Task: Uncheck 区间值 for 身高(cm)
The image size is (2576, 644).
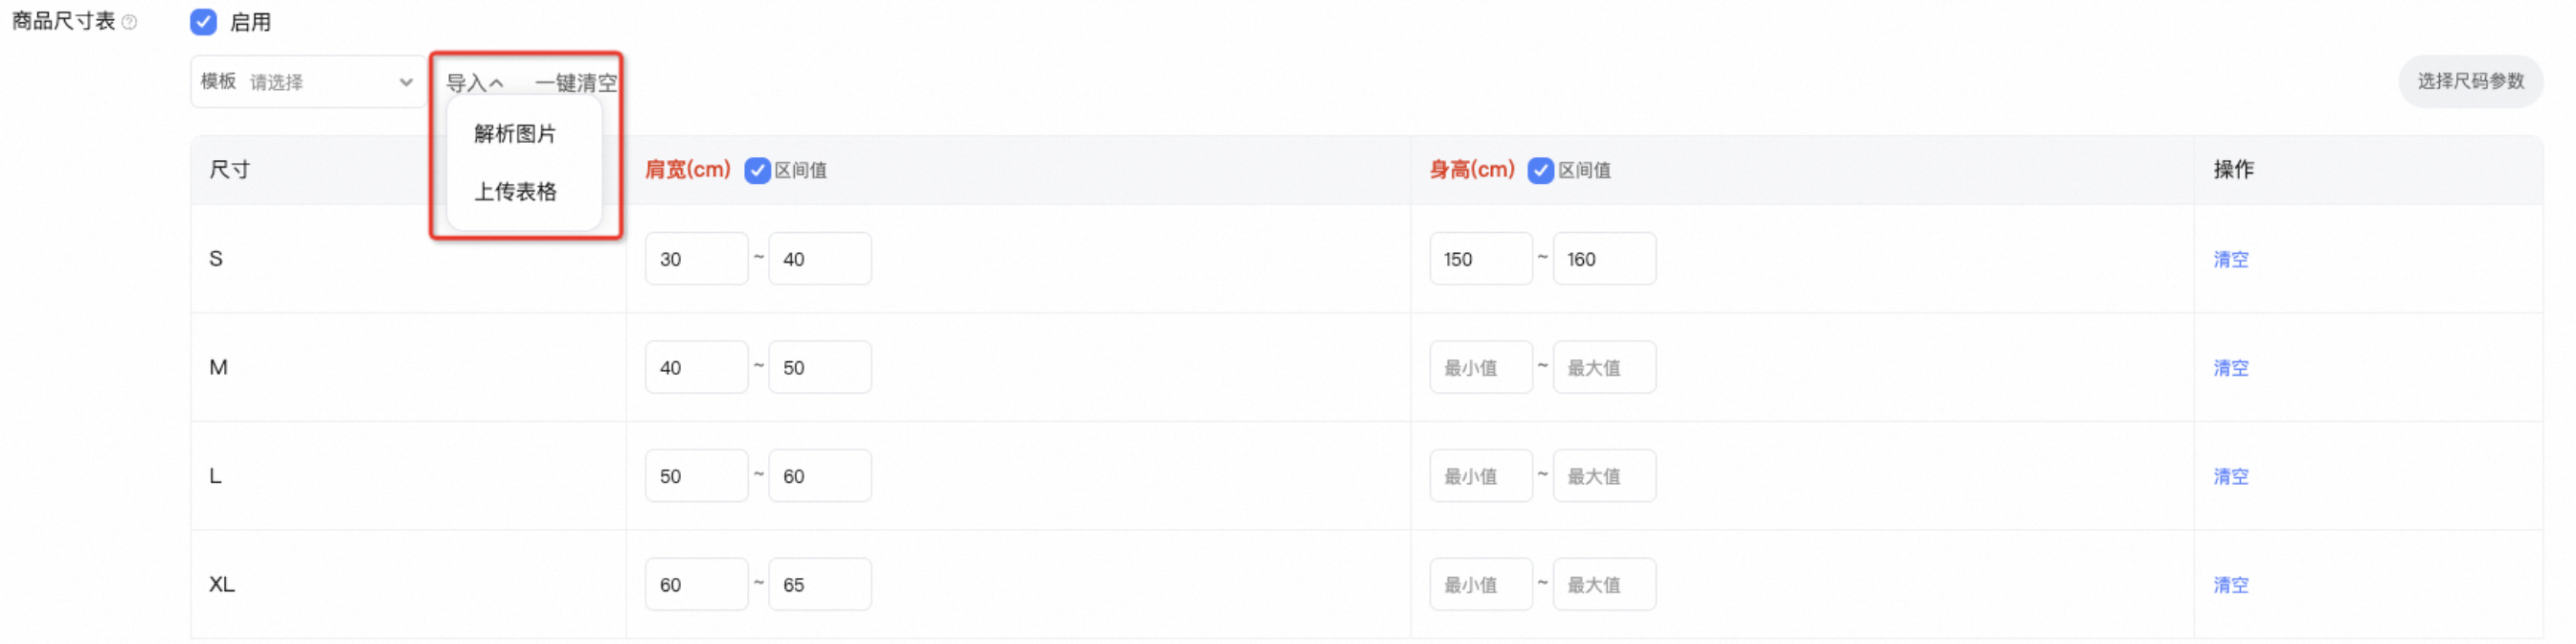Action: click(x=1540, y=170)
